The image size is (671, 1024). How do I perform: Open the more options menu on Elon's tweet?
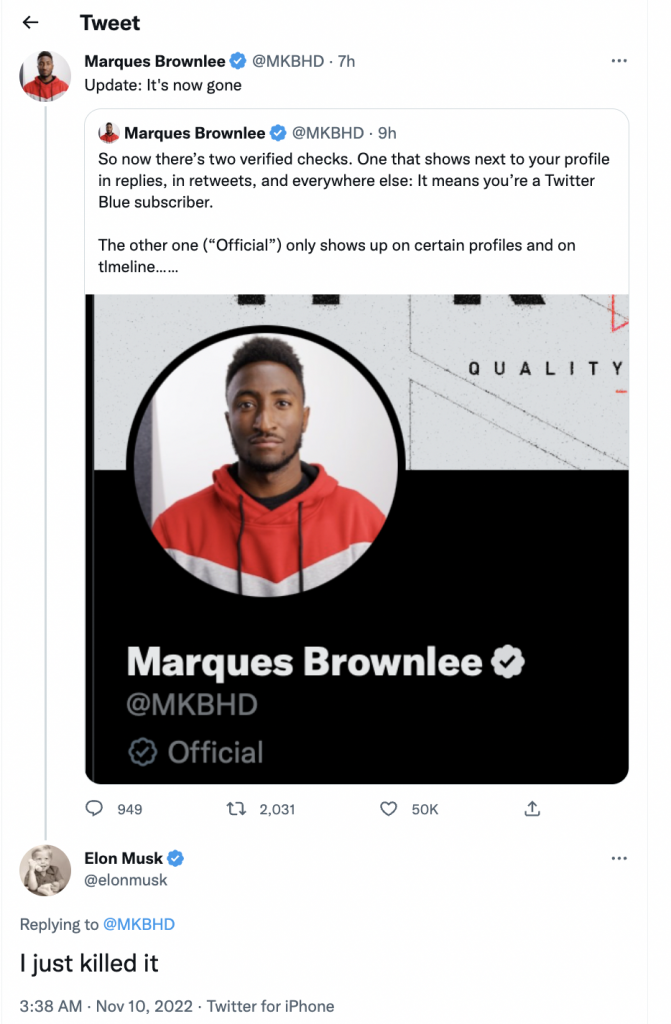pyautogui.click(x=619, y=858)
